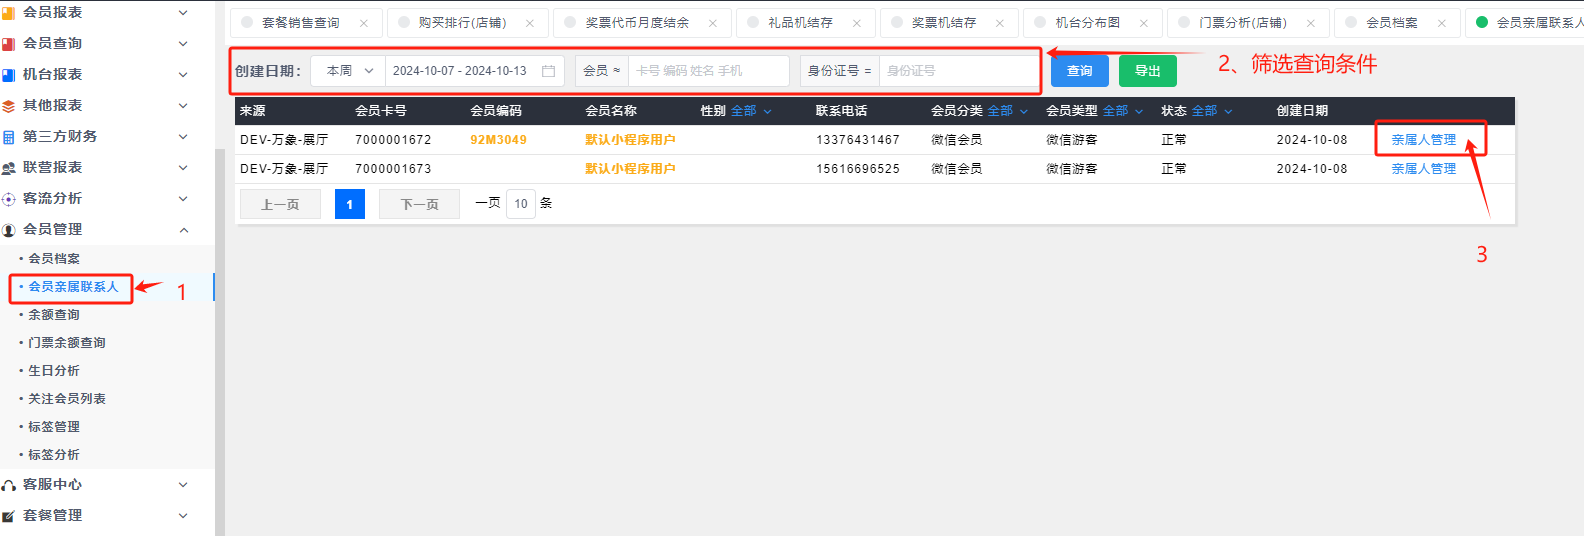
Task: Click the 其他报表 stacked layers icon
Action: [x=8, y=106]
